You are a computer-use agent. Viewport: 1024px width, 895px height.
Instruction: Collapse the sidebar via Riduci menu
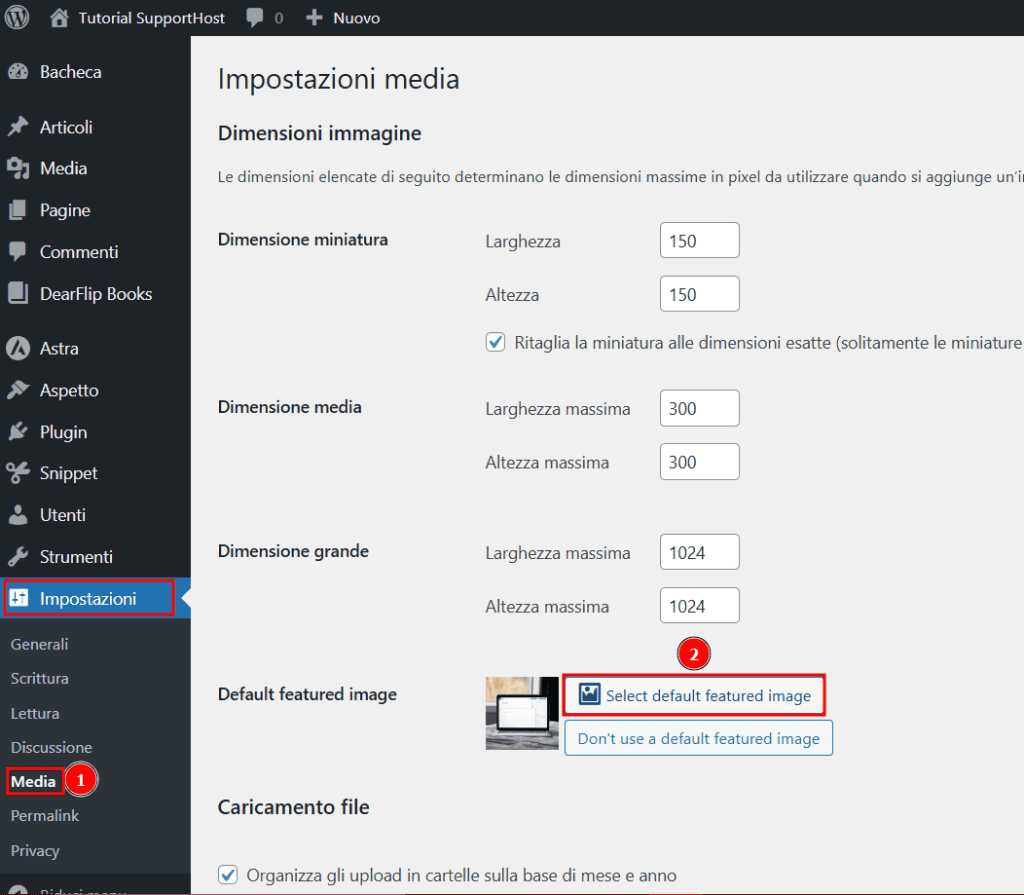pos(60,889)
